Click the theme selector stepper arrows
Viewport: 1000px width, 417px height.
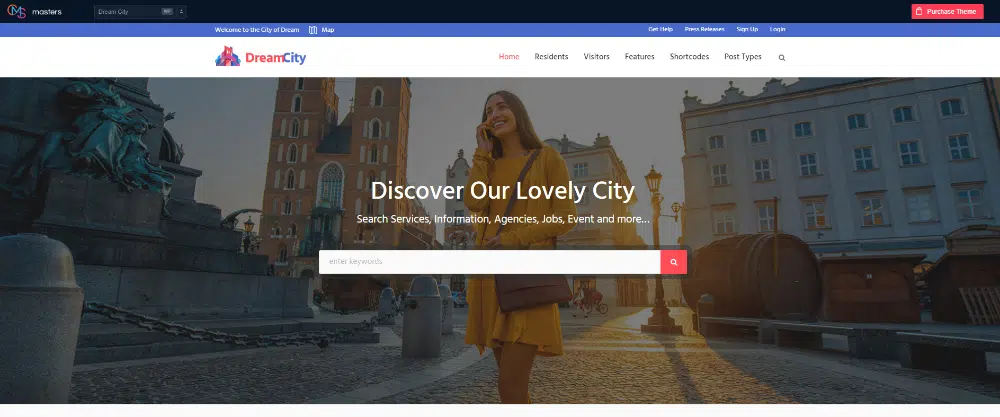pos(181,12)
